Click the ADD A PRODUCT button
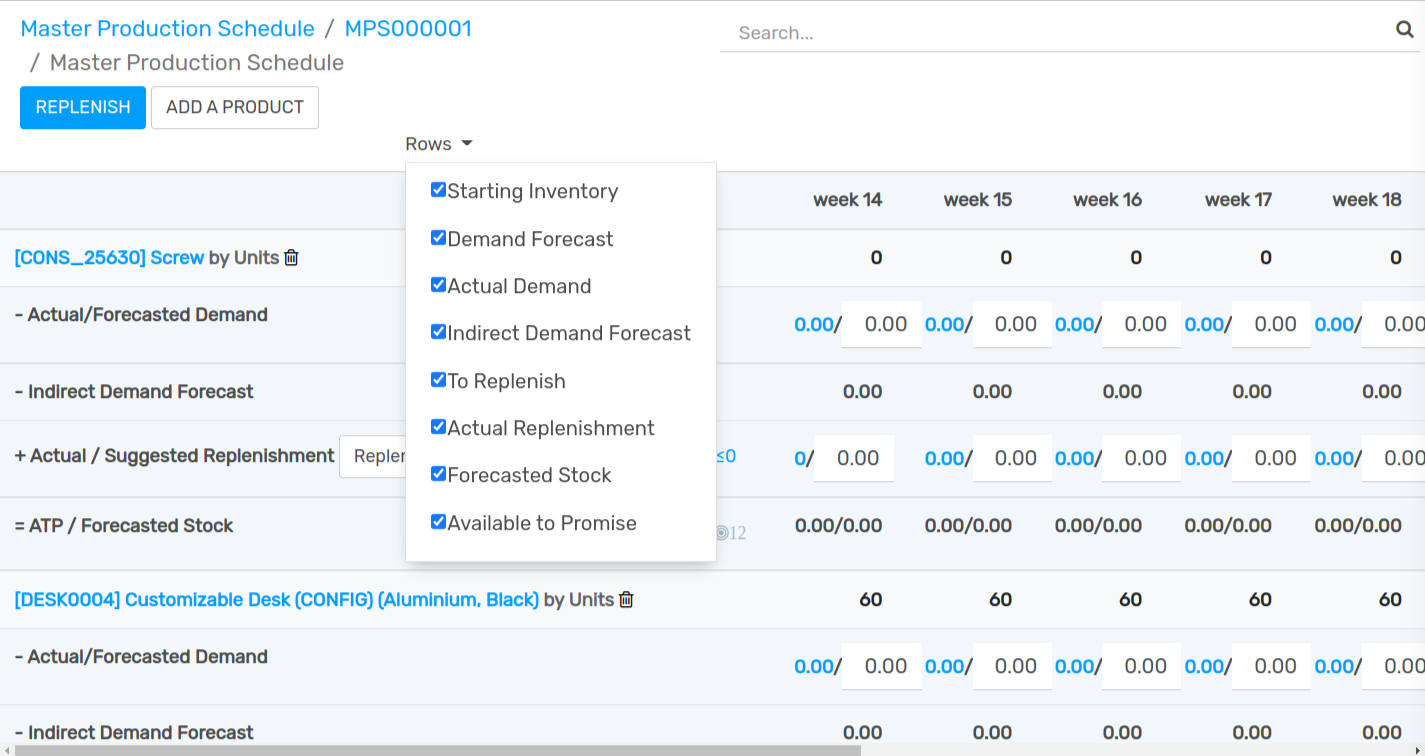Screen dimensions: 1425x756 coord(235,107)
